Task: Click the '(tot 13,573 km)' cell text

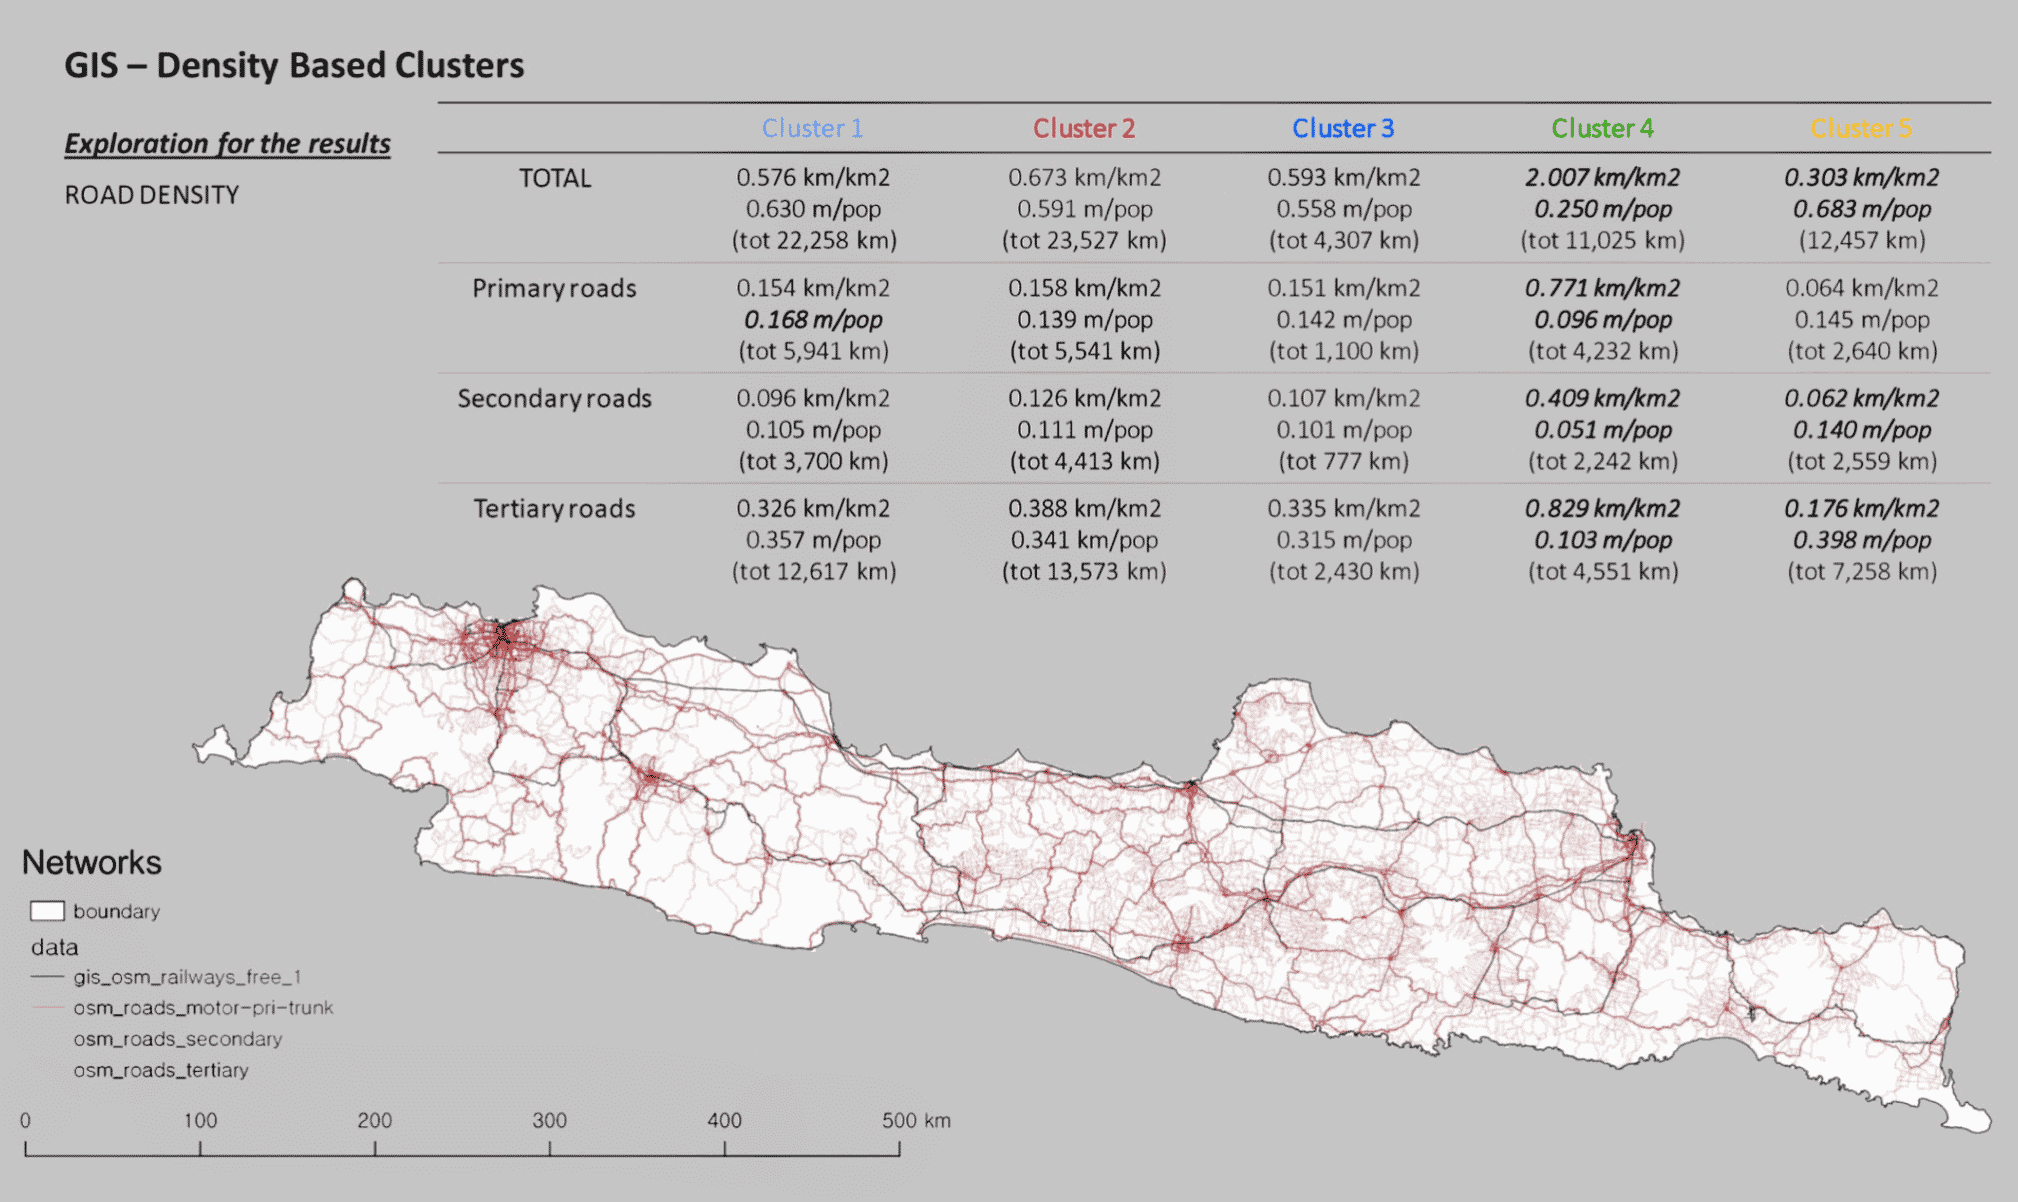Action: (1085, 572)
